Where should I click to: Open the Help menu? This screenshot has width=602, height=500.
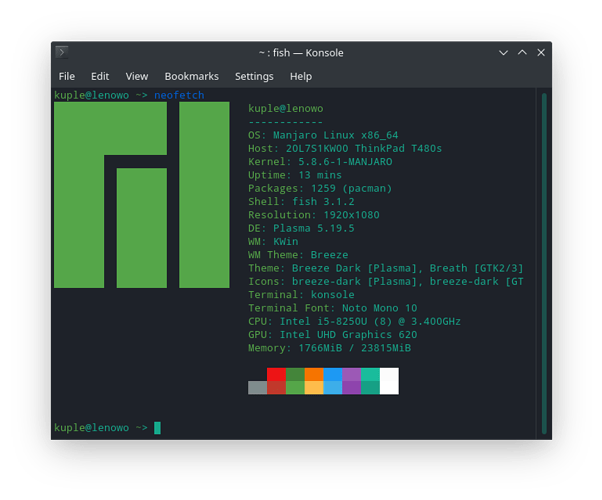click(x=301, y=76)
